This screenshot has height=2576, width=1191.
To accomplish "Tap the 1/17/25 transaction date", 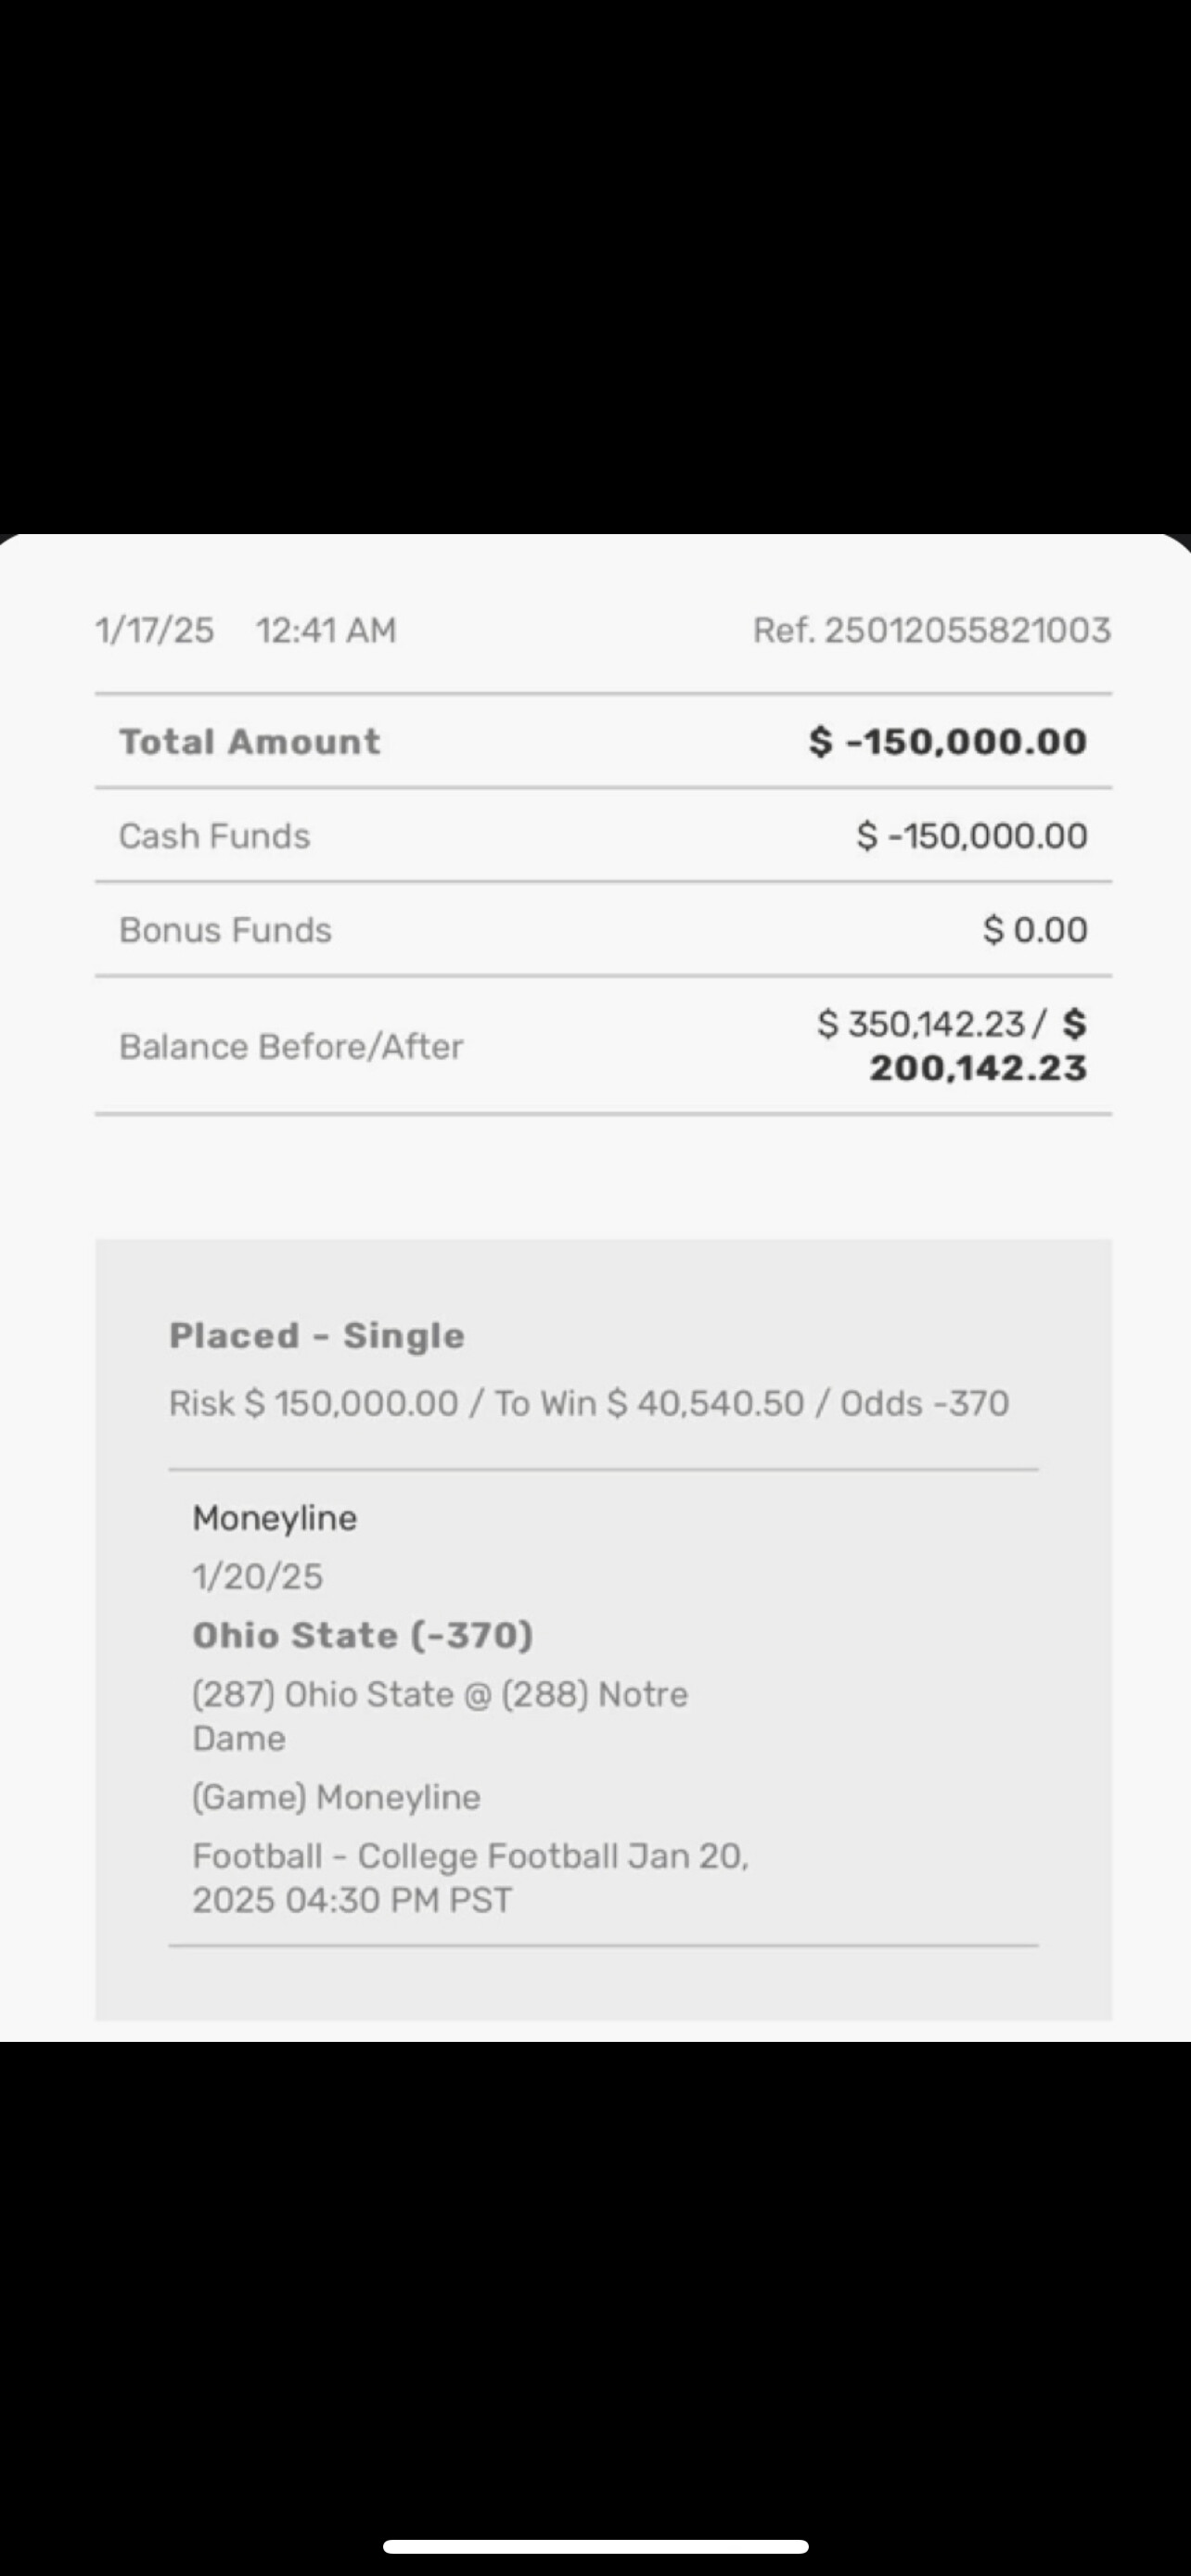I will 154,630.
